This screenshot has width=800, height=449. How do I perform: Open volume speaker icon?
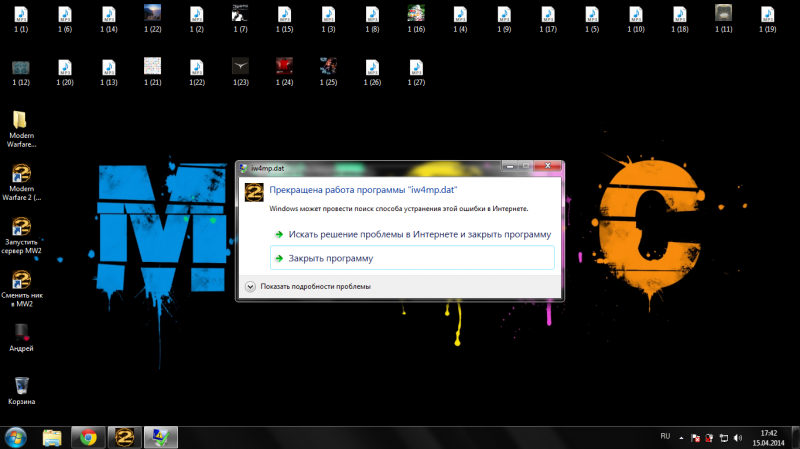738,438
